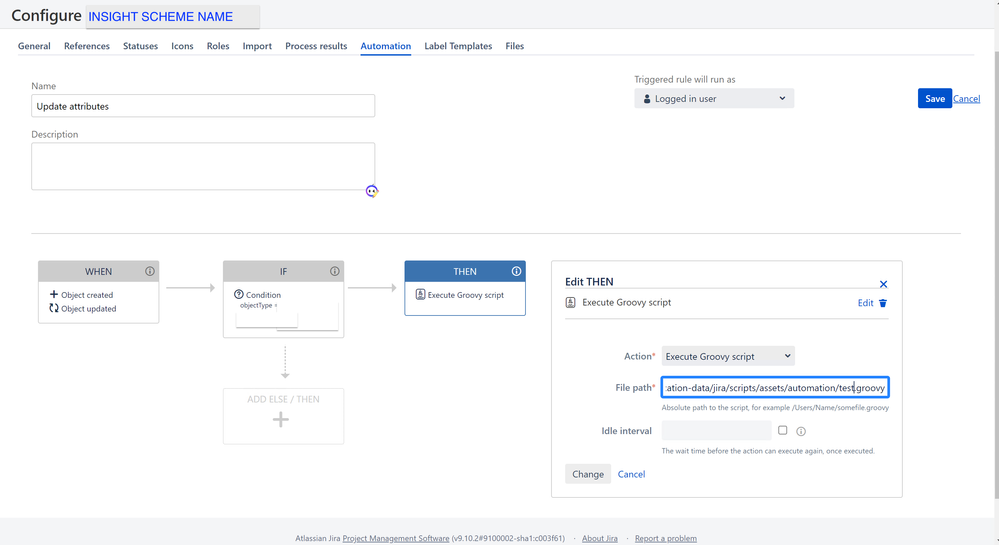The width and height of the screenshot is (999, 545).
Task: Open the Process results tab
Action: (316, 46)
